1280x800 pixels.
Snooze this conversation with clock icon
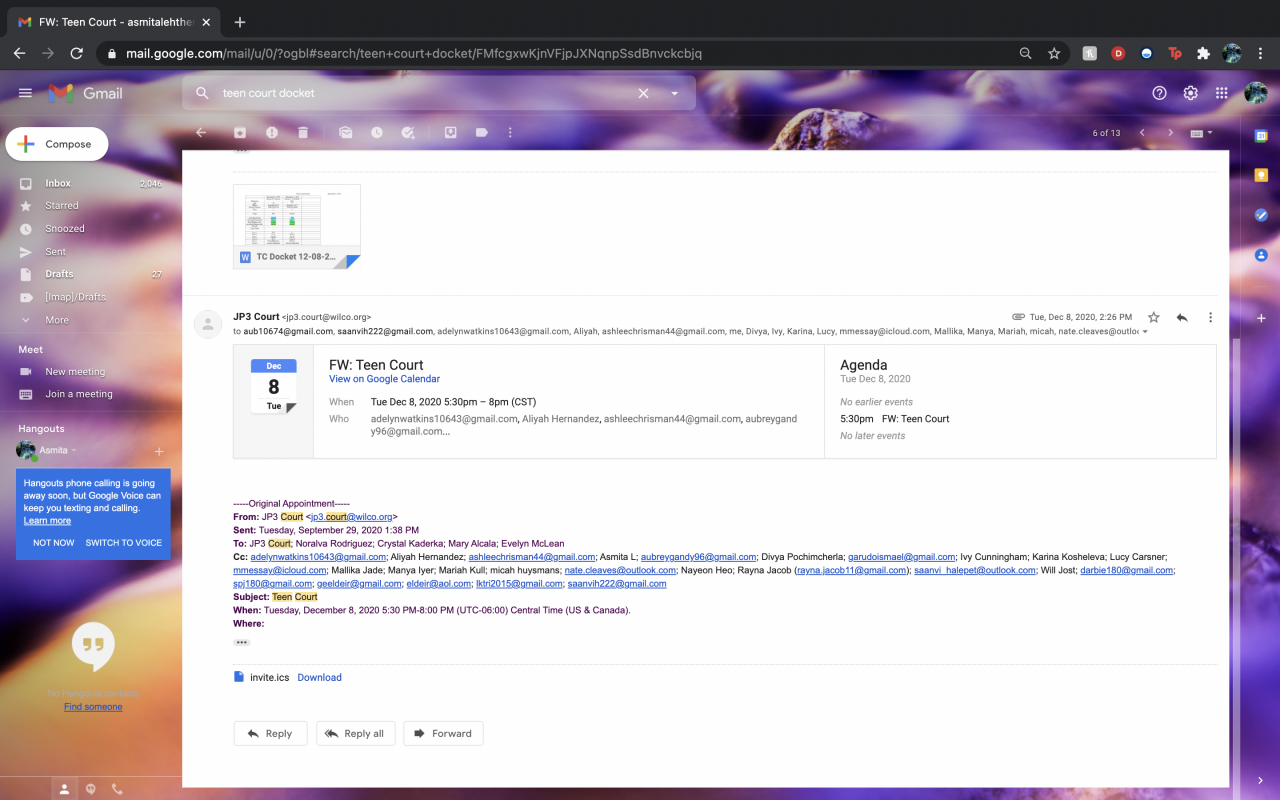tap(376, 132)
